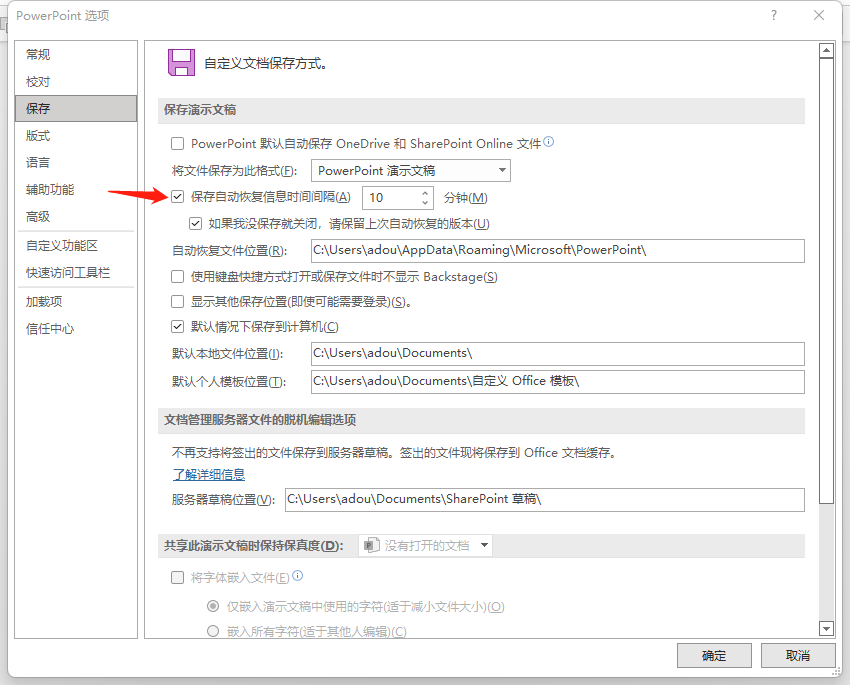Click the info icon beside the OneDrive autosave option
The image size is (850, 685).
tap(549, 141)
